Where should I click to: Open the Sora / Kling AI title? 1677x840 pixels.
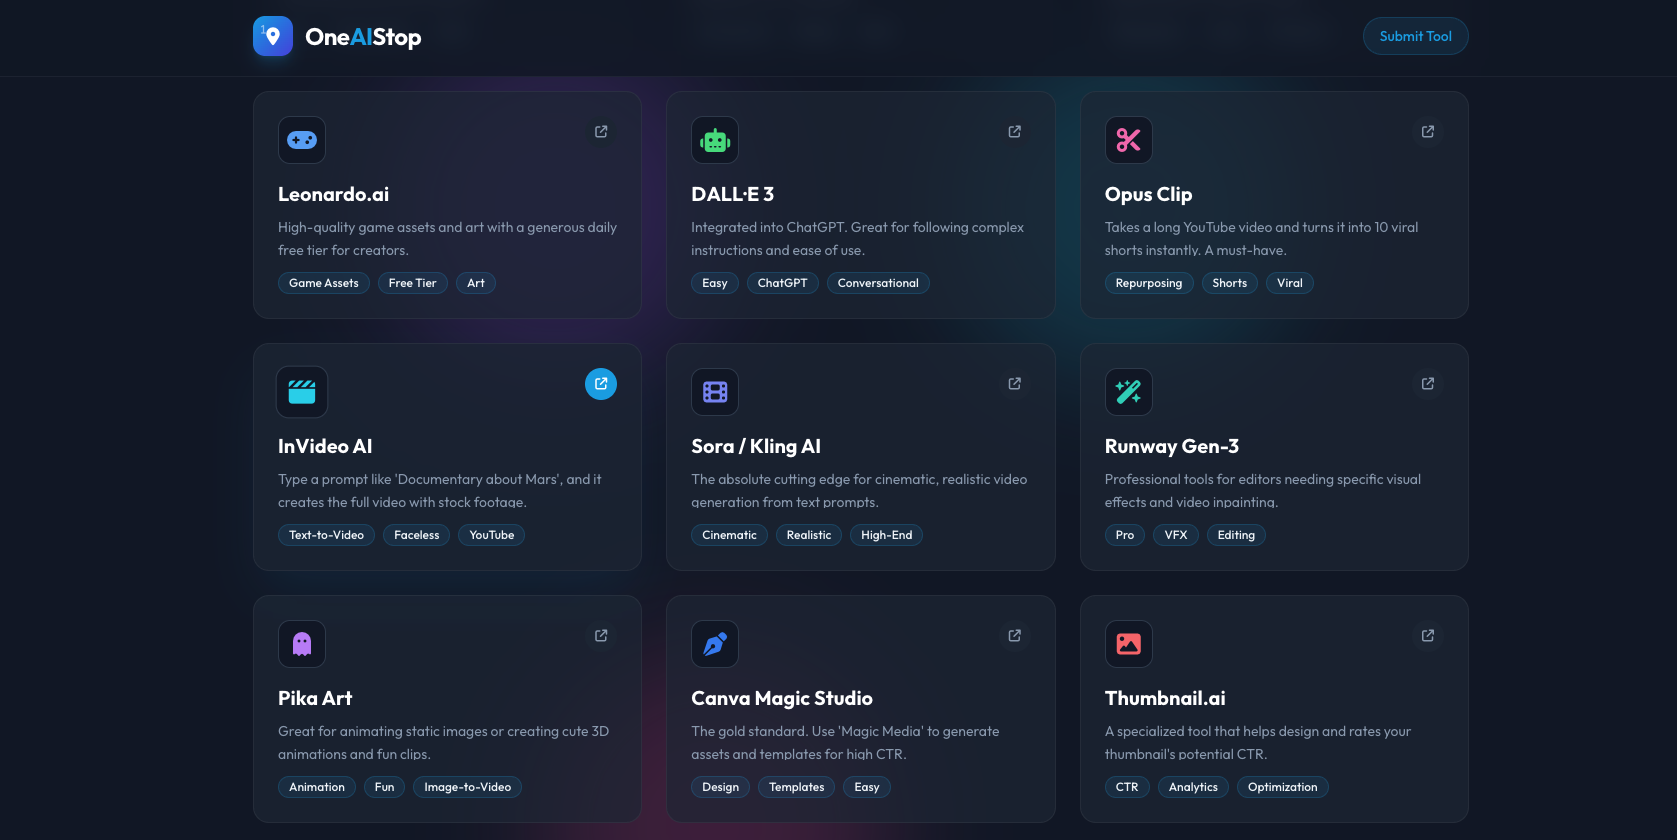756,446
